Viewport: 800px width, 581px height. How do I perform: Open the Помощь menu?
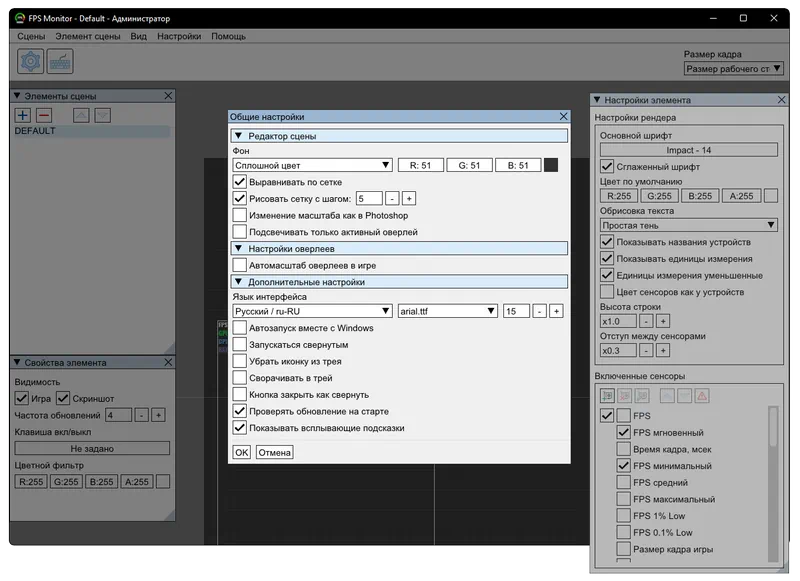(x=228, y=36)
